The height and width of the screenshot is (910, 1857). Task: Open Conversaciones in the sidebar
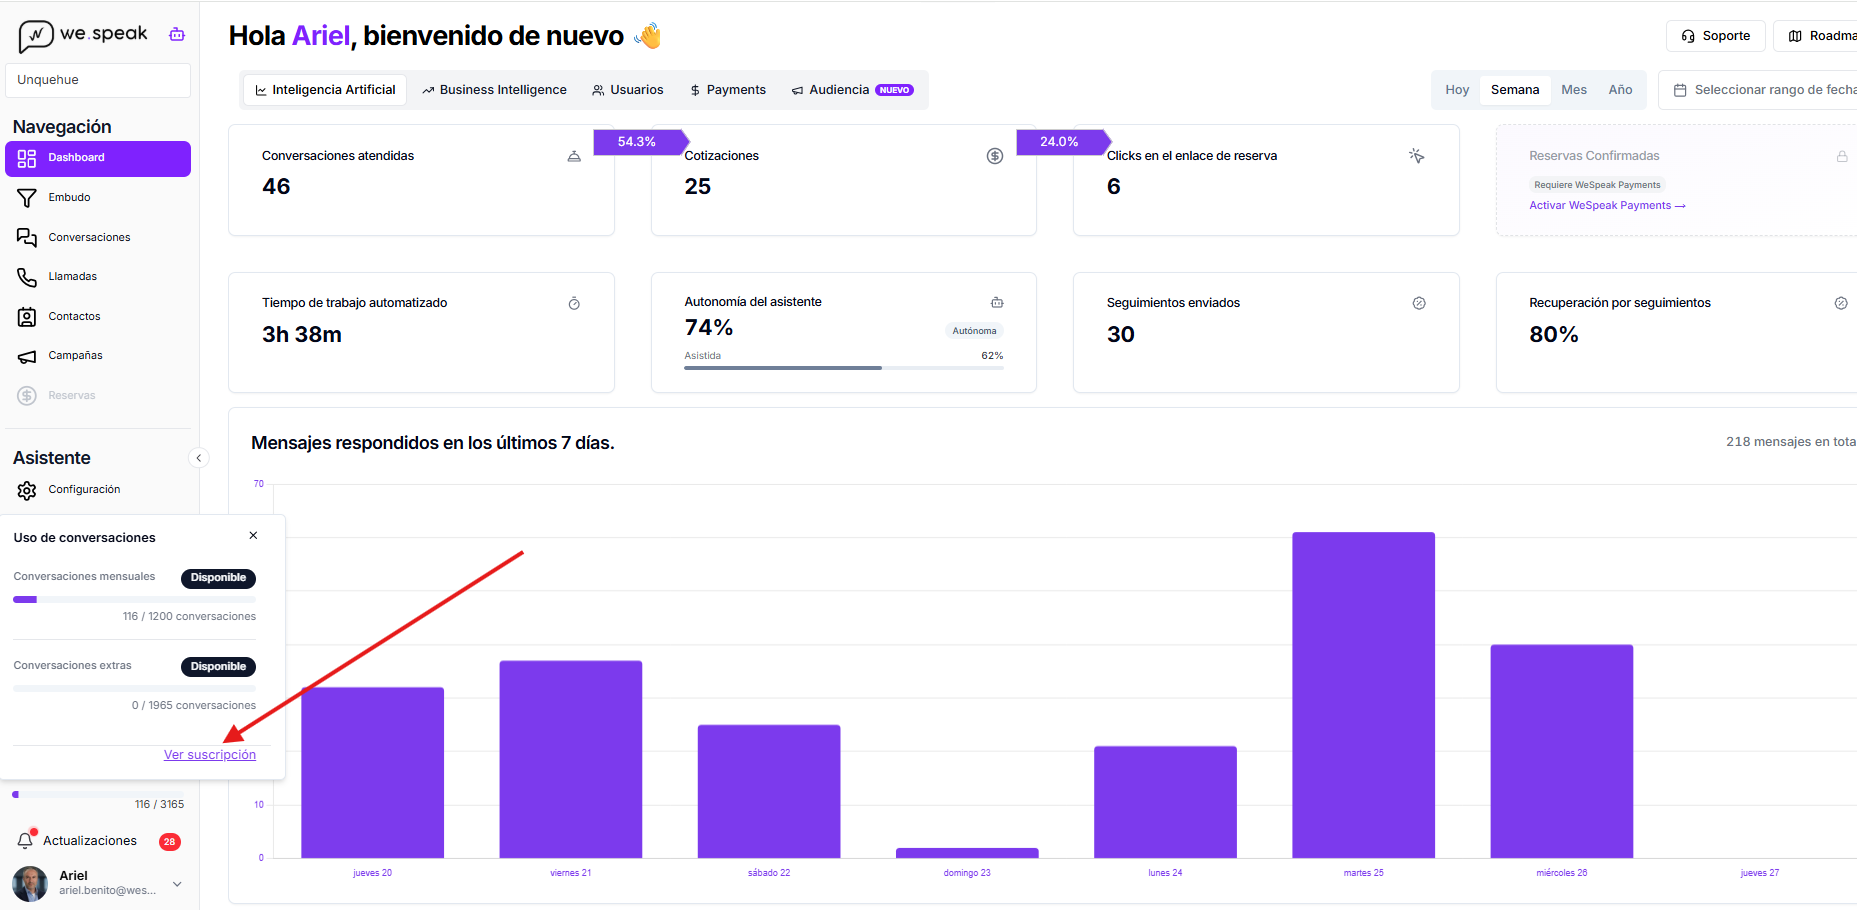(x=98, y=238)
